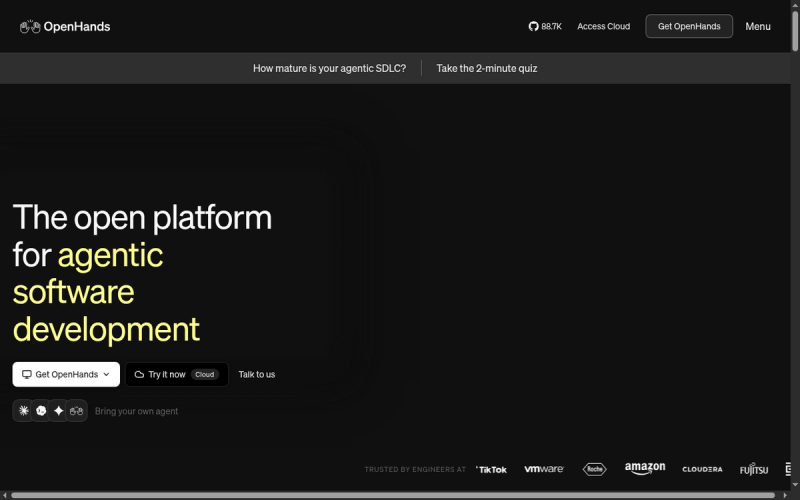Screen dimensions: 800x500
Task: Open the GitHub repository star count link
Action: point(545,27)
